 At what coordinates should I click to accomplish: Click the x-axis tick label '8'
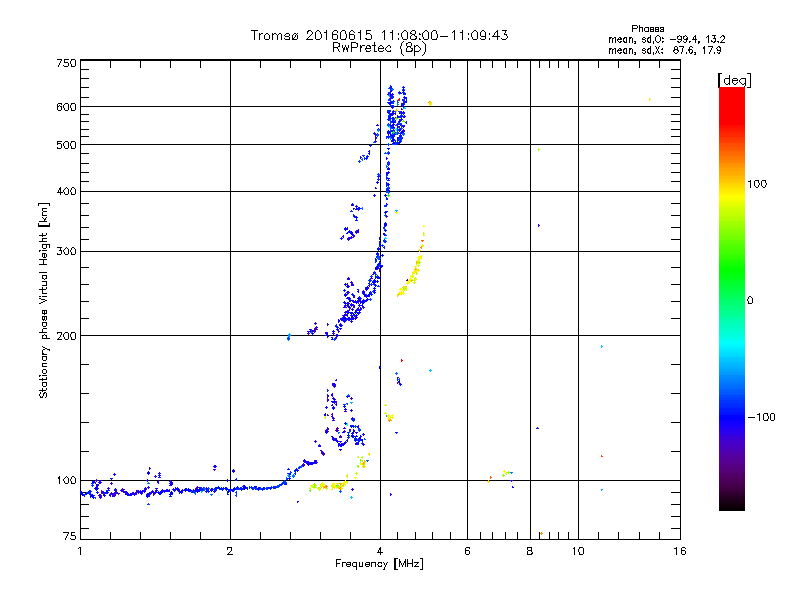(530, 551)
